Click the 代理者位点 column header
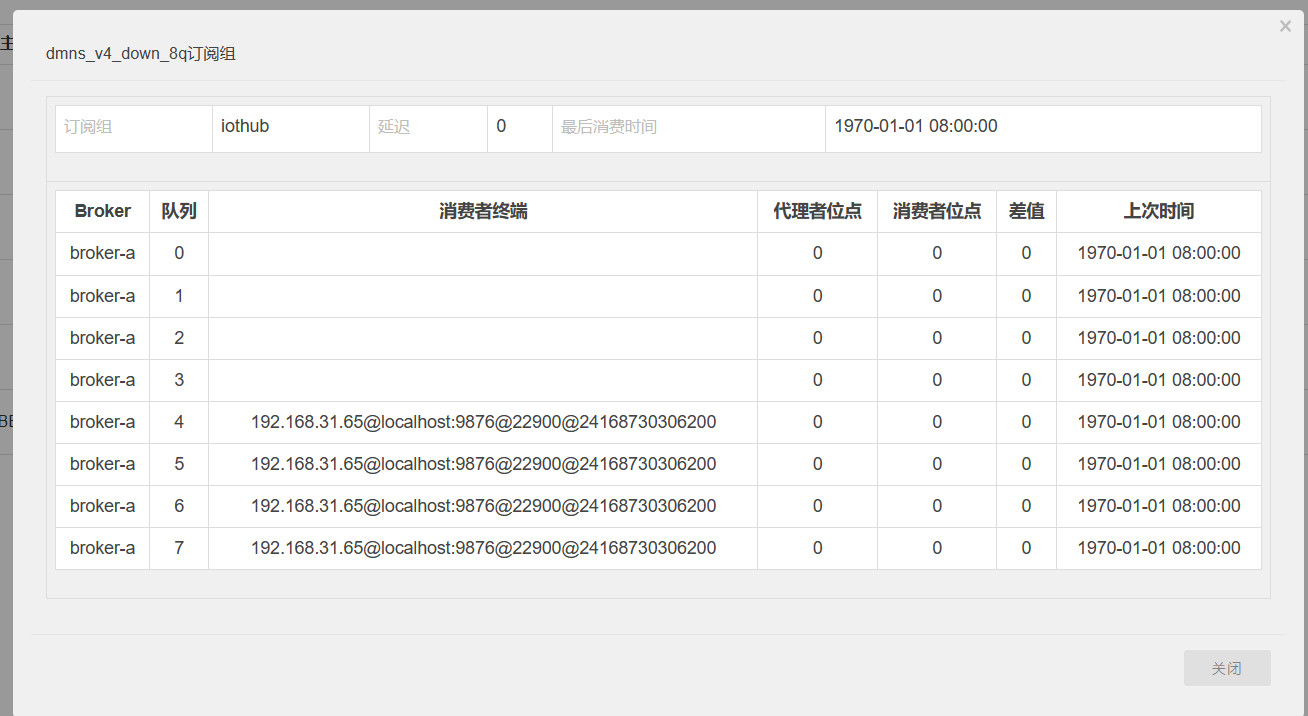The height and width of the screenshot is (716, 1308). click(818, 211)
